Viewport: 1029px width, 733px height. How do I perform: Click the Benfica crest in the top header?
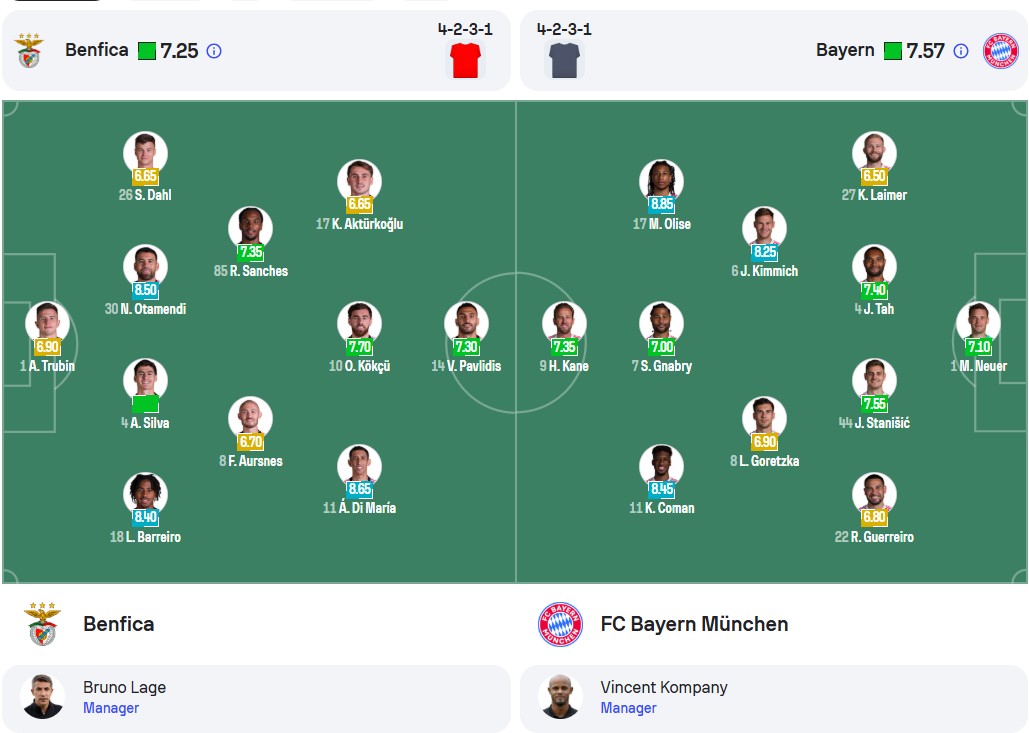click(29, 51)
